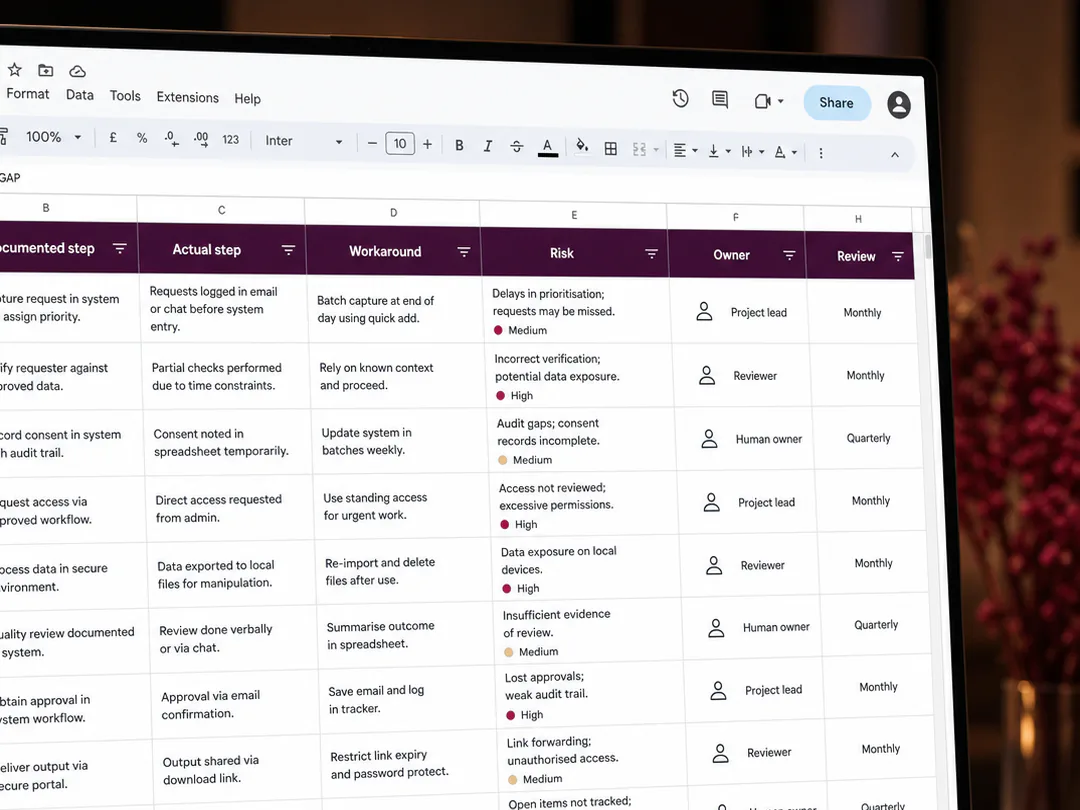Click the move to folder icon
Viewport: 1080px width, 810px height.
(45, 70)
